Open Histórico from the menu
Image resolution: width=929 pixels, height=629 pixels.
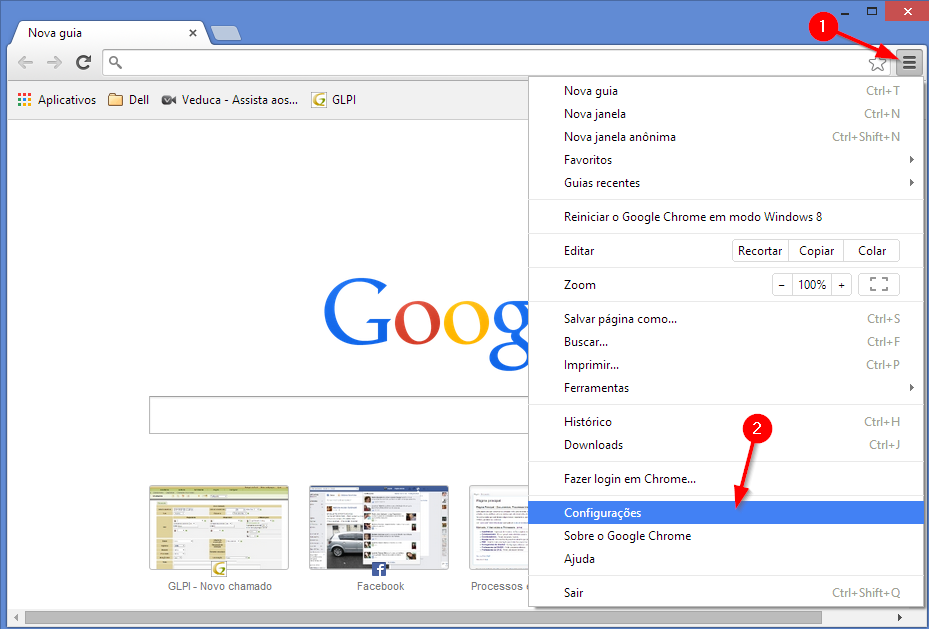[588, 422]
